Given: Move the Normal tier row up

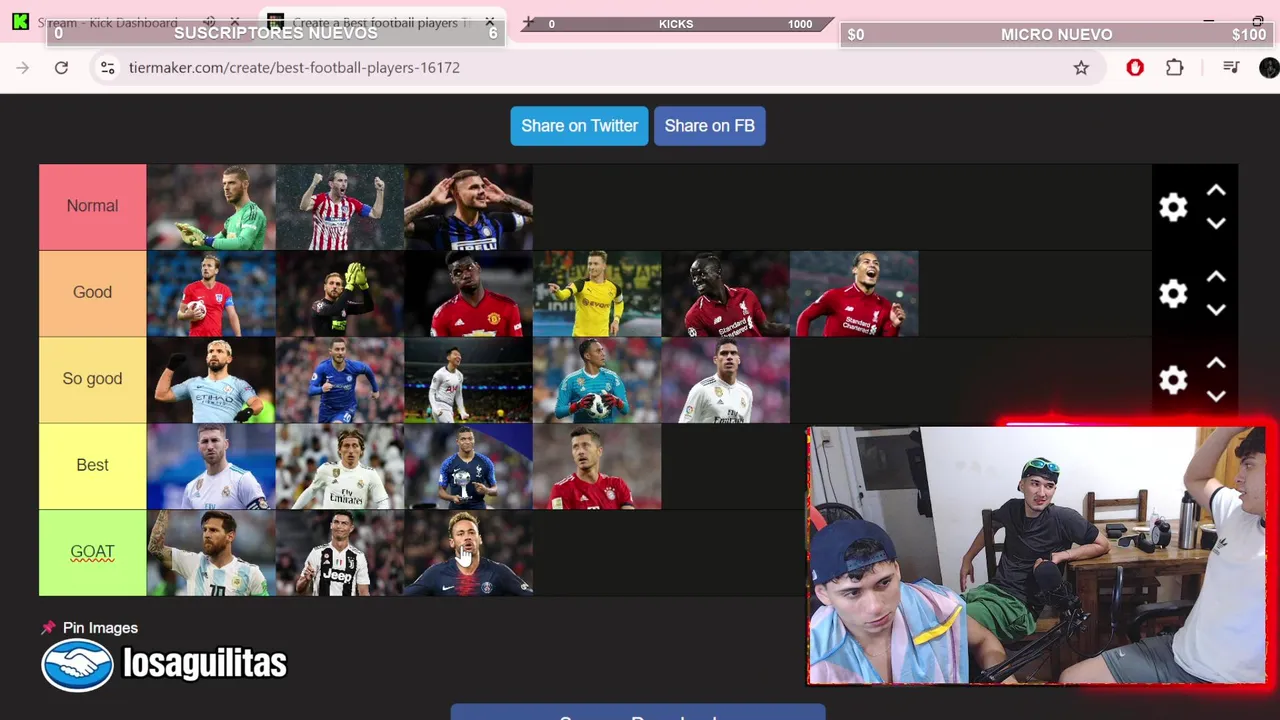Looking at the screenshot, I should (x=1216, y=190).
